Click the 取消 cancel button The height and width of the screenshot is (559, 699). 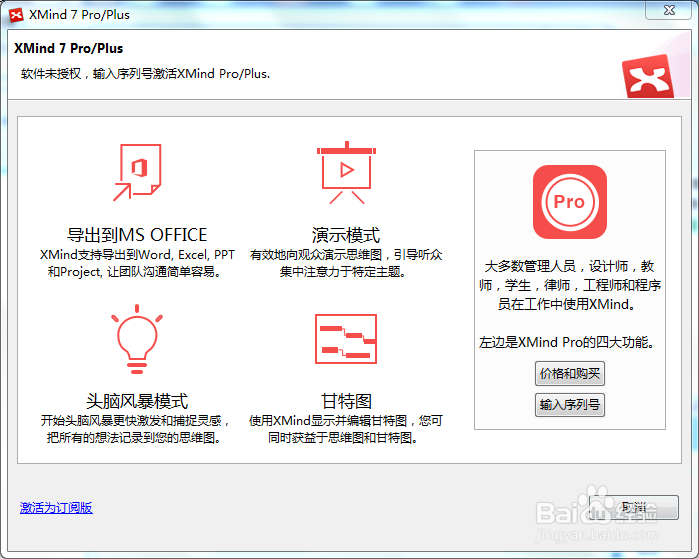633,507
